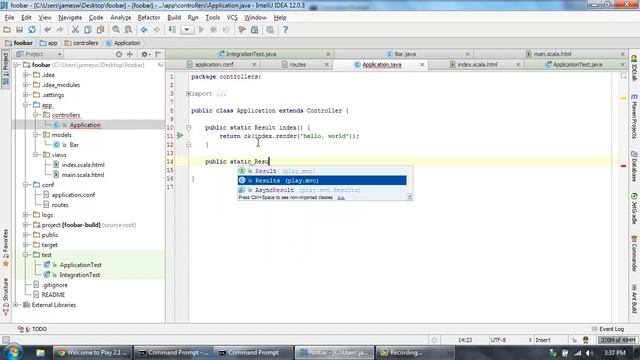Open the Refactor menu
The height and width of the screenshot is (360, 640).
(x=149, y=18)
